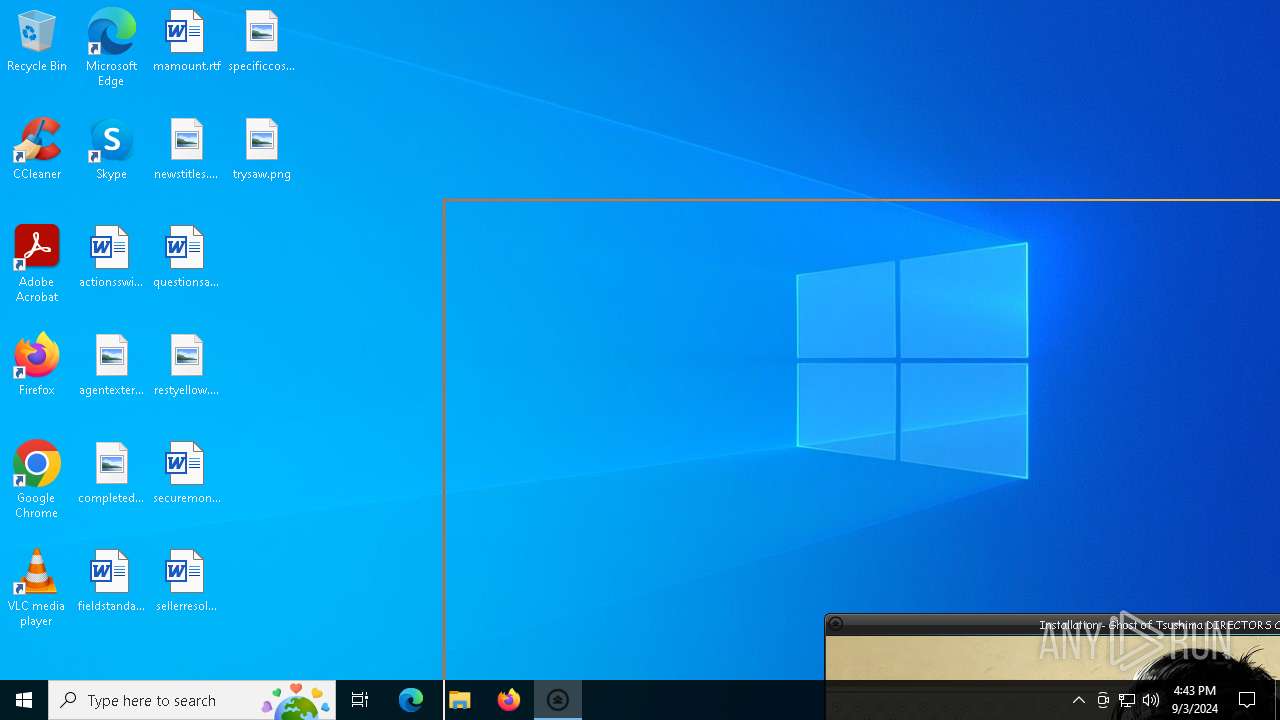Select the specificcos... image file

(261, 41)
